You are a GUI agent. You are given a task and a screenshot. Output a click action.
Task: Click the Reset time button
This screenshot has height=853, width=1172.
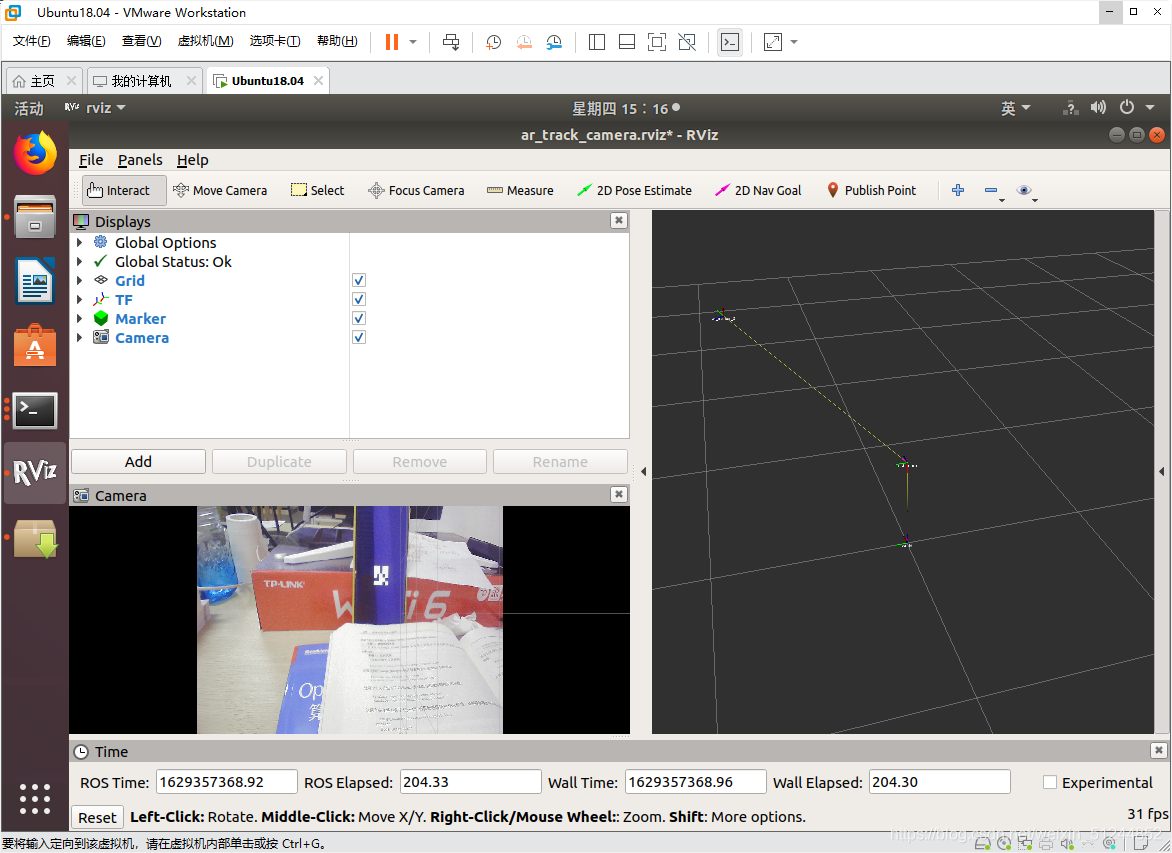pos(97,817)
